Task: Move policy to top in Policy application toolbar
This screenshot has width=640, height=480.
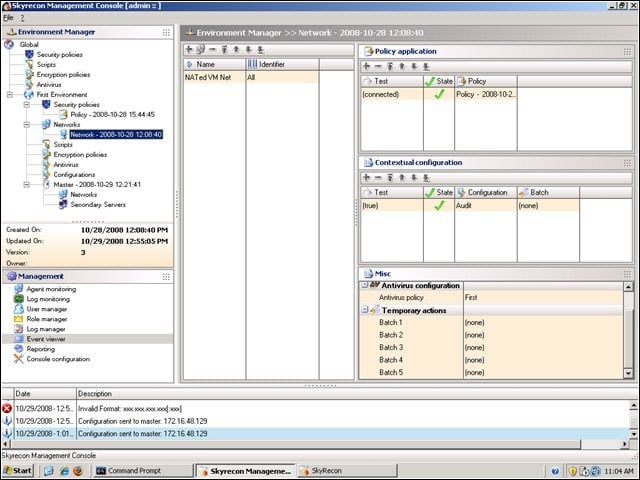Action: [x=390, y=66]
